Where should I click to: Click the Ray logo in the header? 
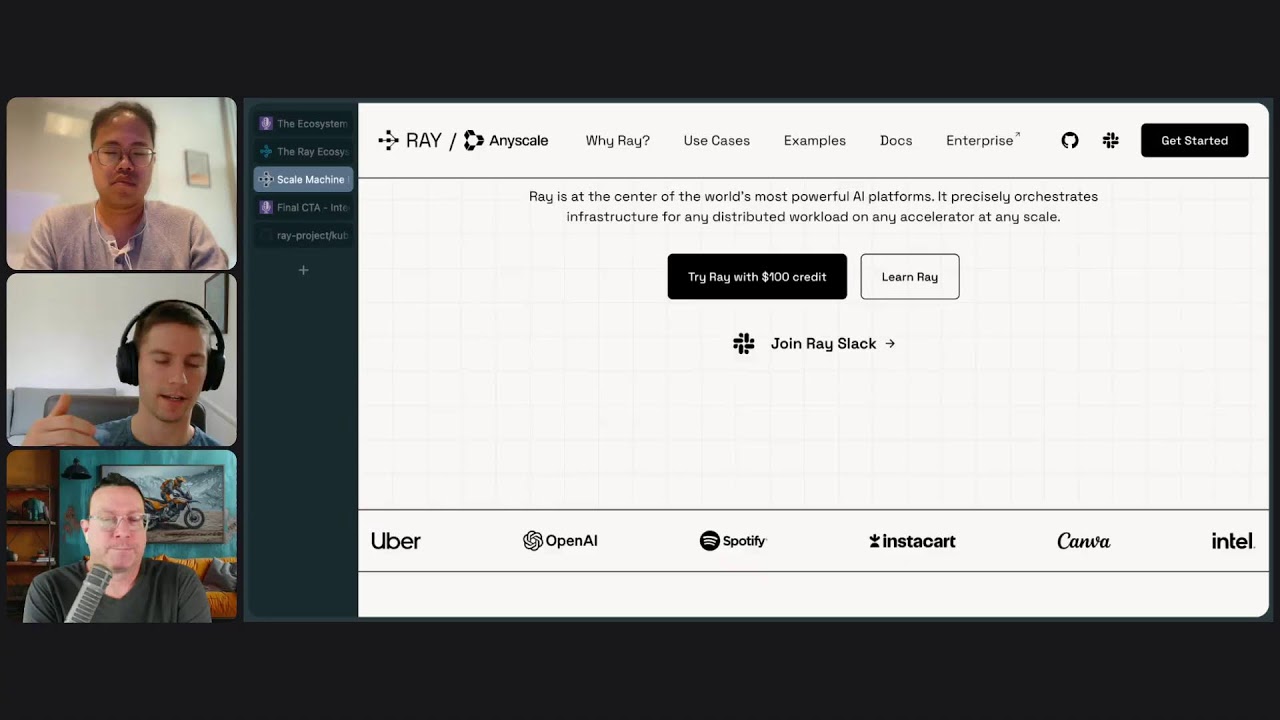410,141
